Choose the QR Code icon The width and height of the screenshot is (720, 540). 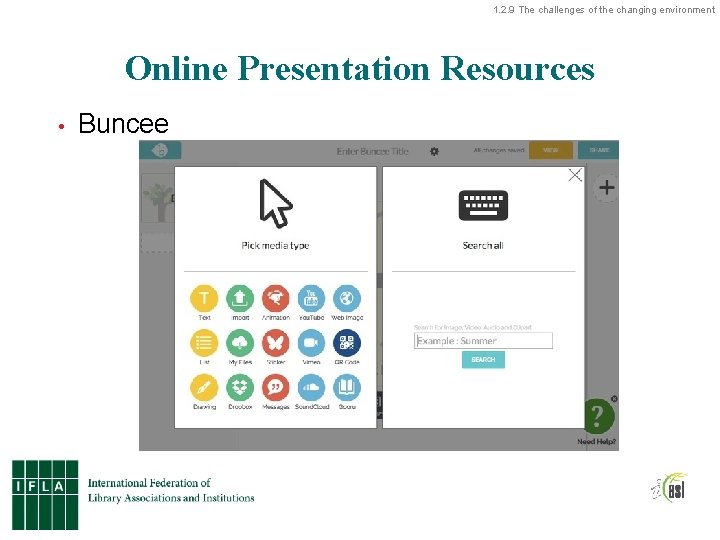347,343
